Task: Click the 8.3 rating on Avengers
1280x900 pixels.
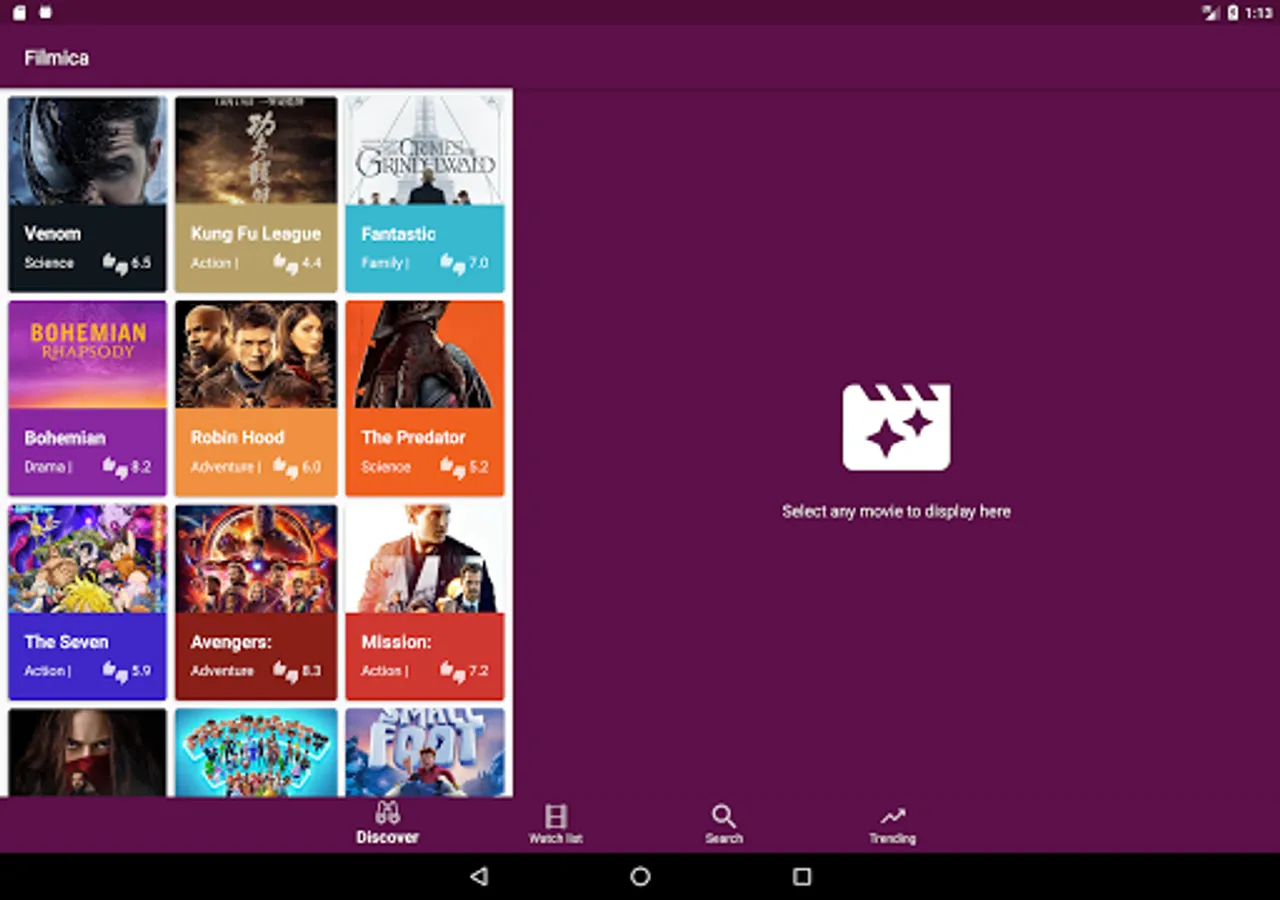Action: click(311, 671)
